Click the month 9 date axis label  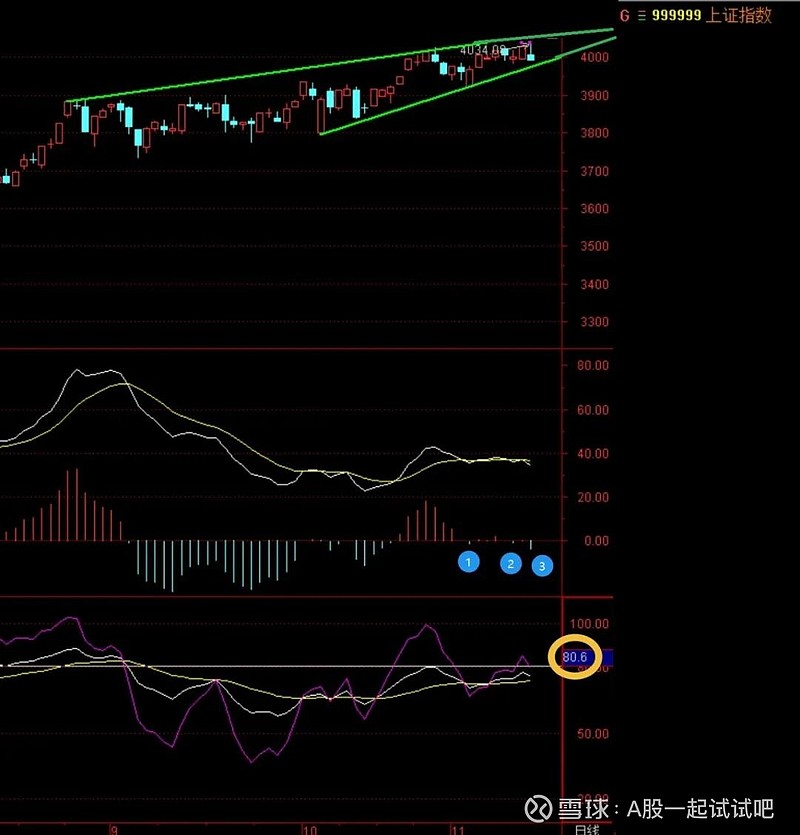114,830
